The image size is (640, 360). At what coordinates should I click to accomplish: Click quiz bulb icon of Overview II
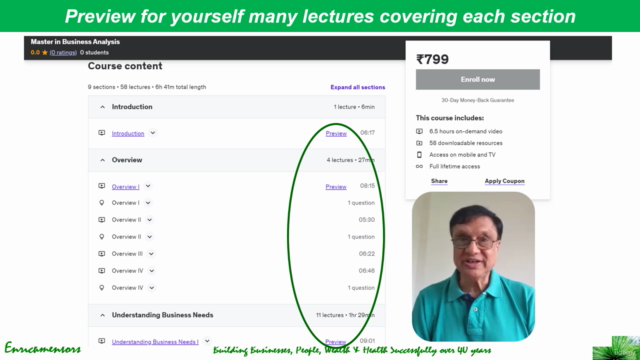coord(102,237)
